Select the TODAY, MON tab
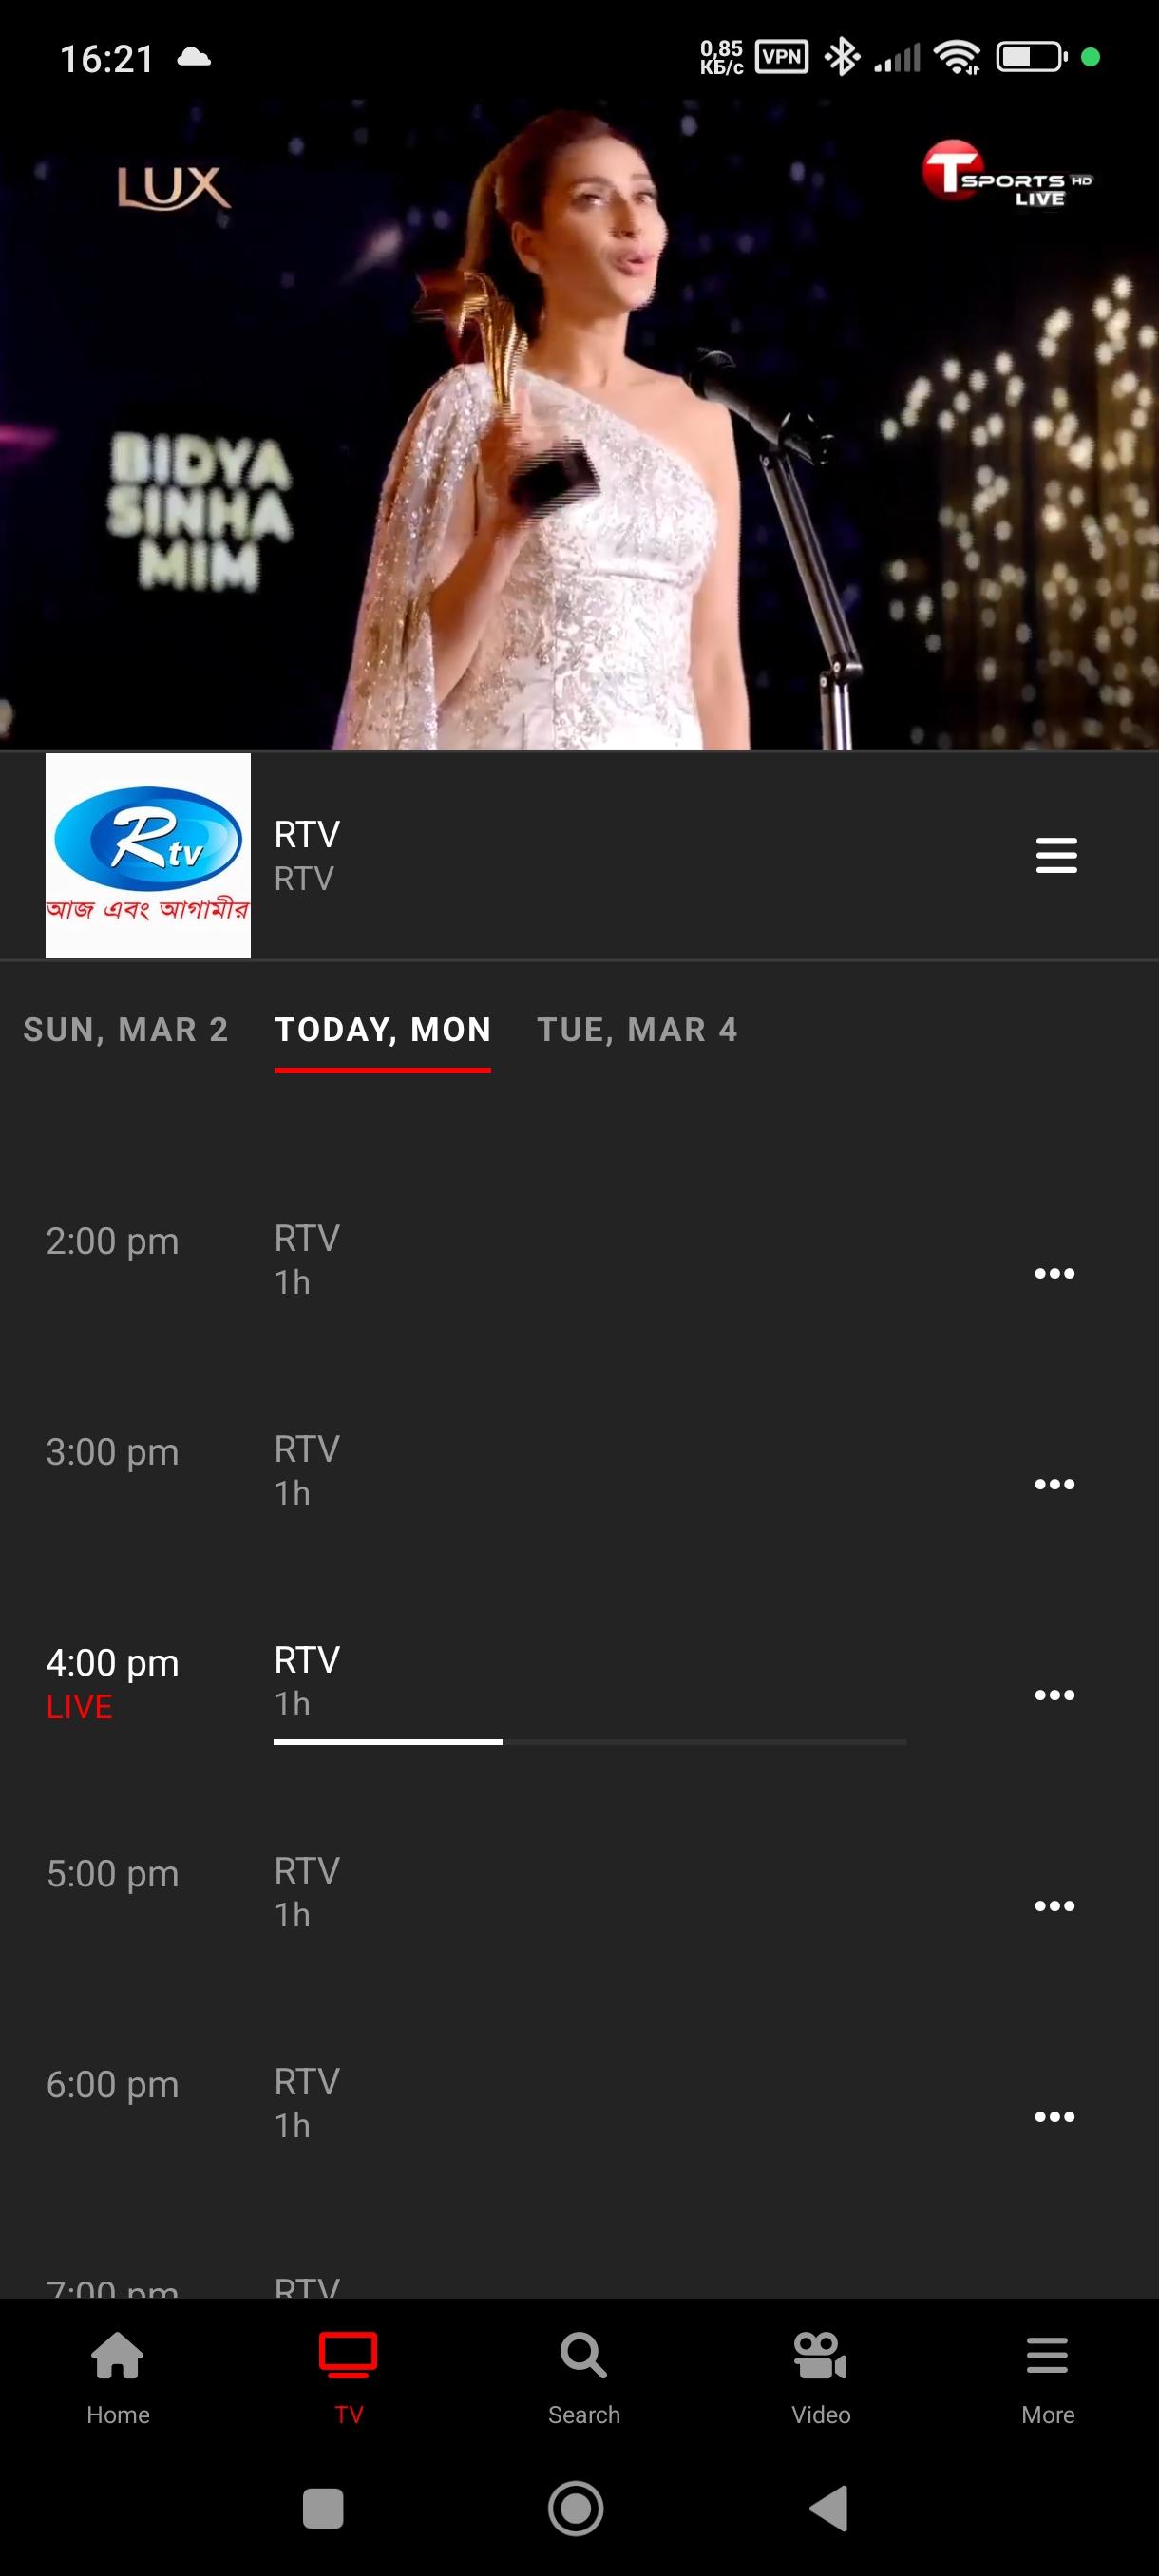The height and width of the screenshot is (2576, 1159). [x=383, y=1029]
